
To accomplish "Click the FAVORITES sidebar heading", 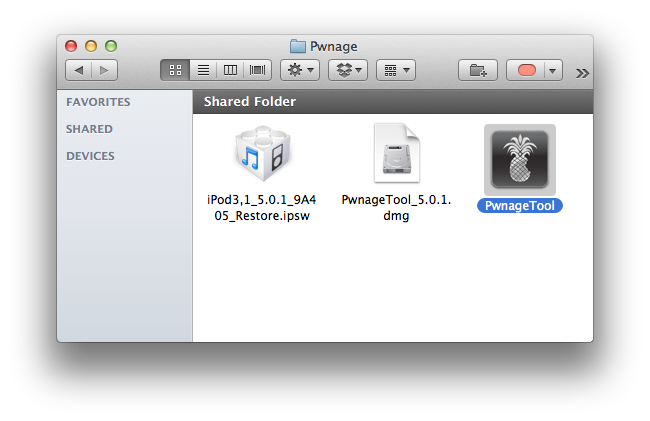I will tap(98, 102).
